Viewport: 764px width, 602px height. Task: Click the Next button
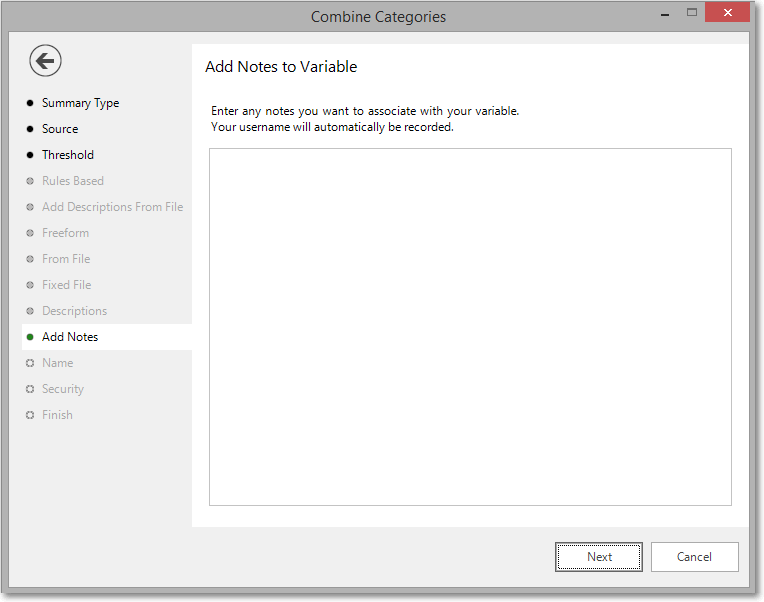coord(598,557)
